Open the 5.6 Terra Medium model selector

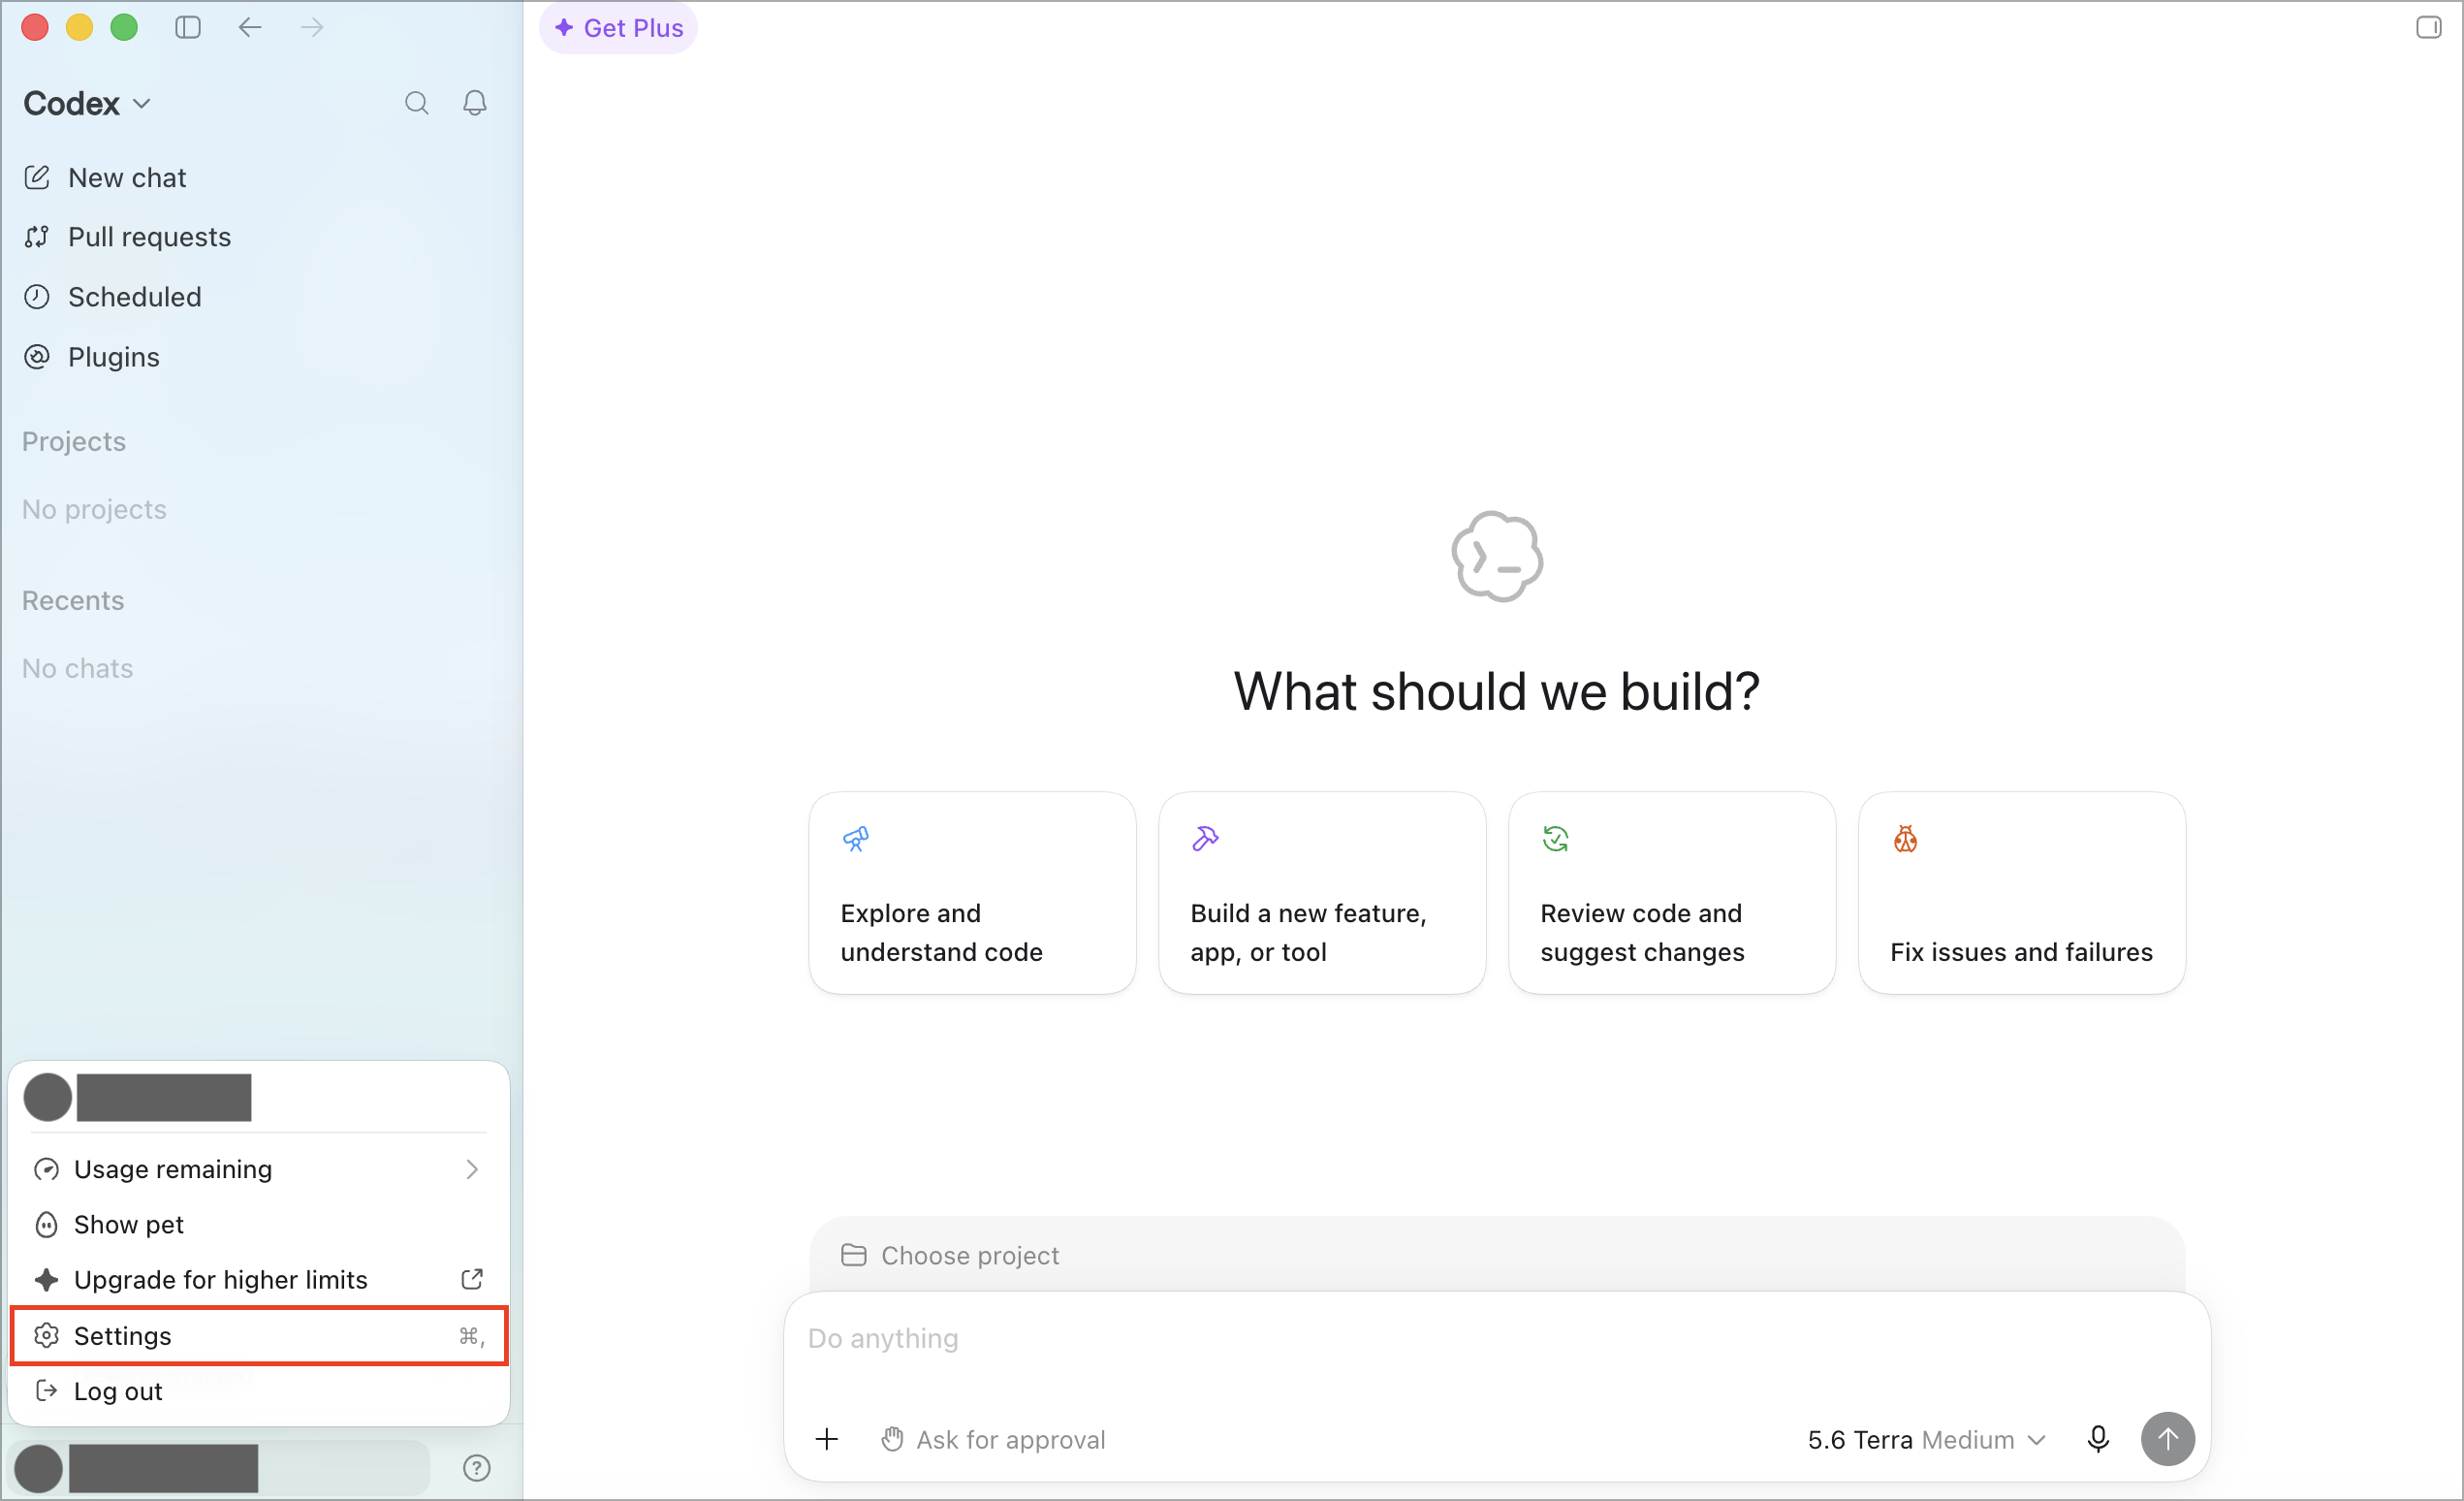click(1926, 1440)
